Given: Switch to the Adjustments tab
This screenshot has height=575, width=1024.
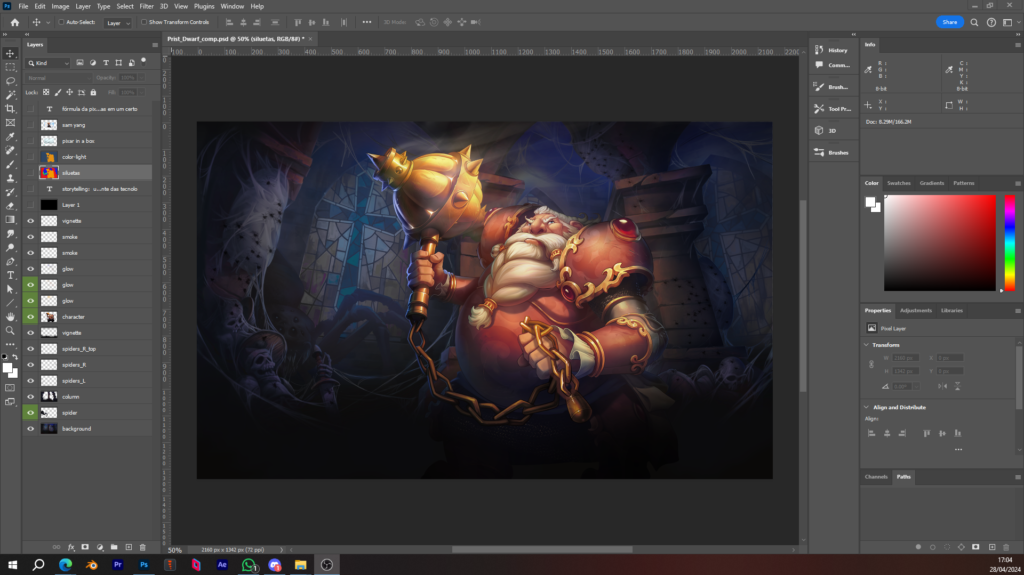Looking at the screenshot, I should [x=916, y=311].
